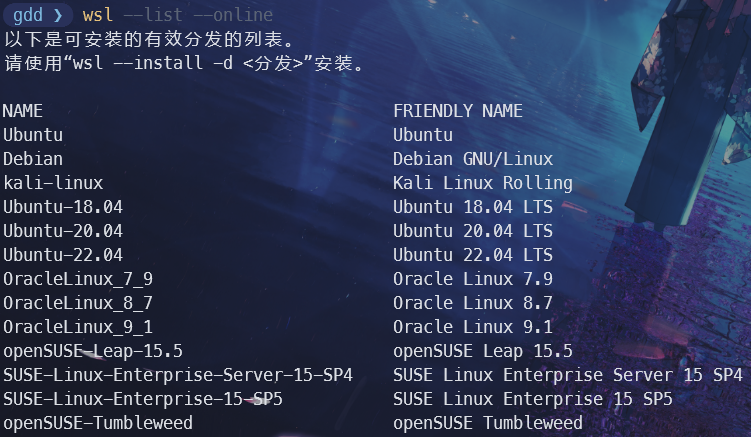Click the typed wsl command word
Image resolution: width=751 pixels, height=437 pixels.
[98, 15]
